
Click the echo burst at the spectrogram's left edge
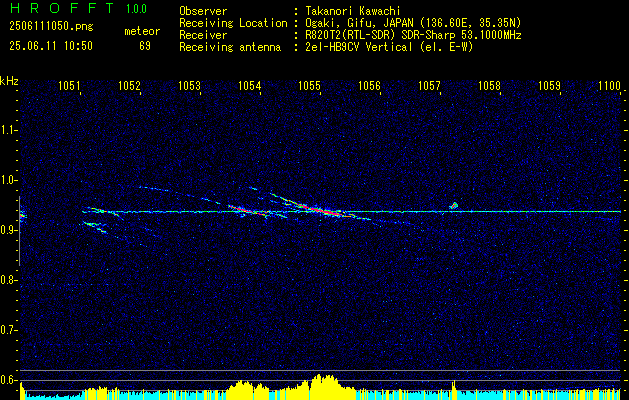(22, 215)
